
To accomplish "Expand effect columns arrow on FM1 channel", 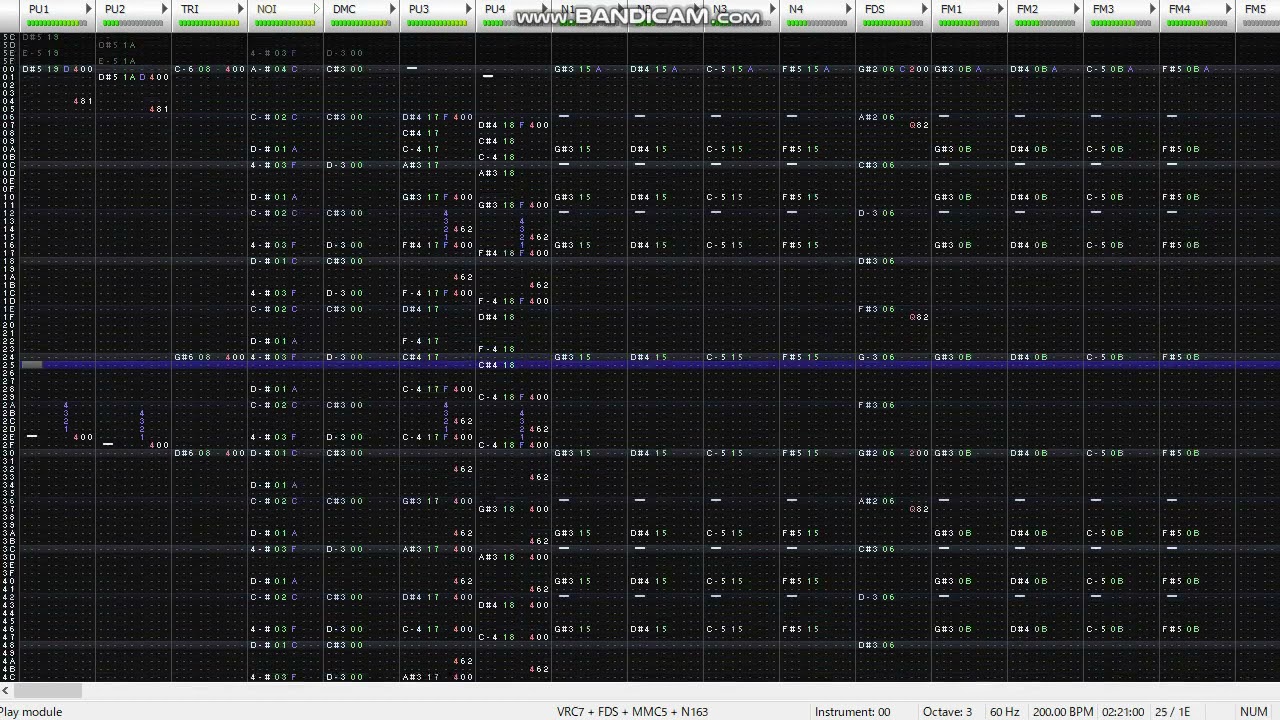I will pyautogui.click(x=1001, y=9).
